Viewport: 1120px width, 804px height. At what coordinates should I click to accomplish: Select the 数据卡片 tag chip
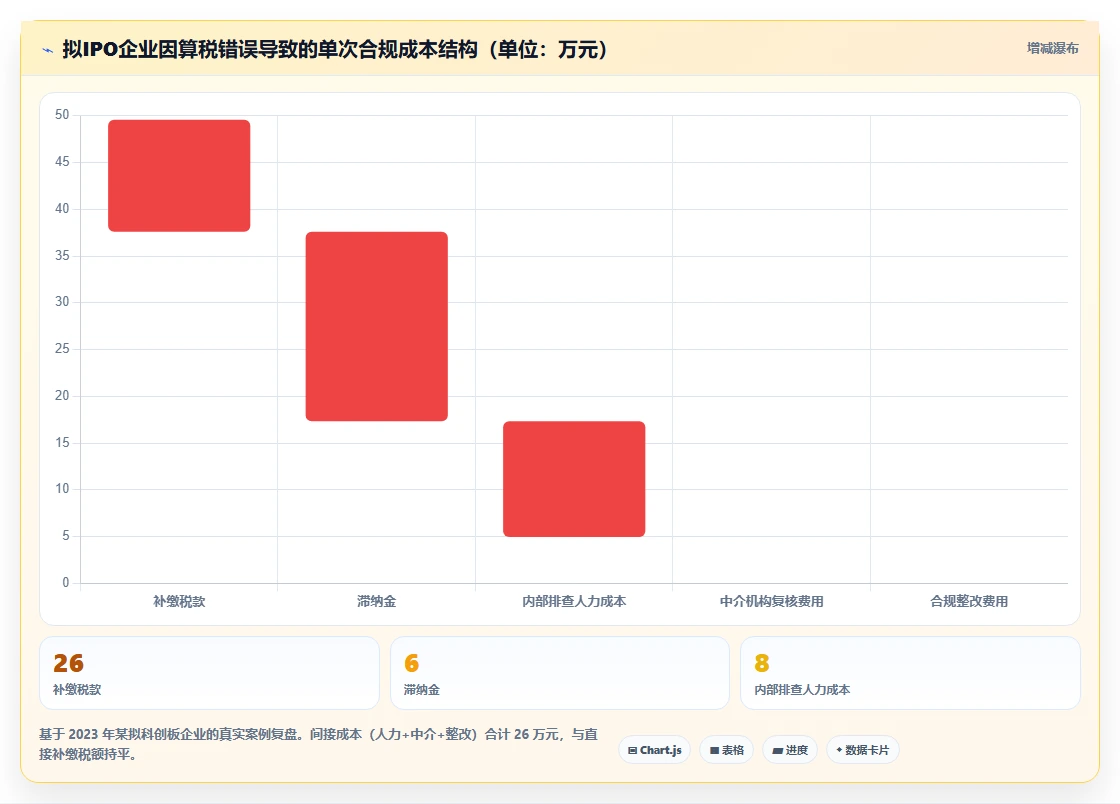tap(862, 750)
